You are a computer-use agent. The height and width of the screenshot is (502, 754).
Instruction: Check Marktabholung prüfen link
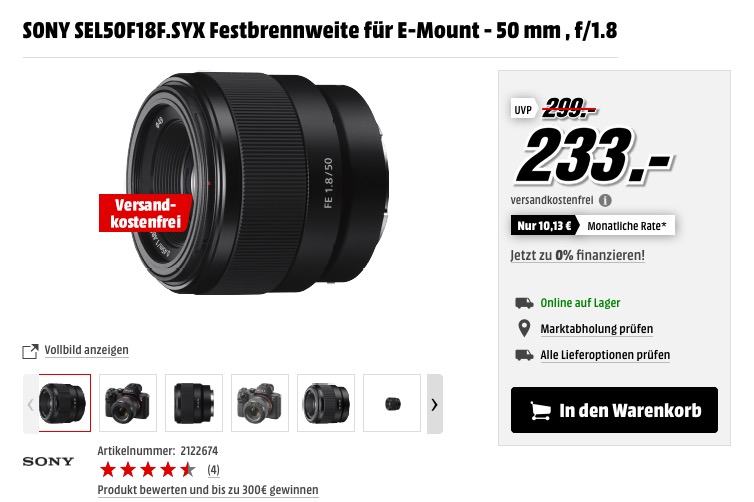597,329
